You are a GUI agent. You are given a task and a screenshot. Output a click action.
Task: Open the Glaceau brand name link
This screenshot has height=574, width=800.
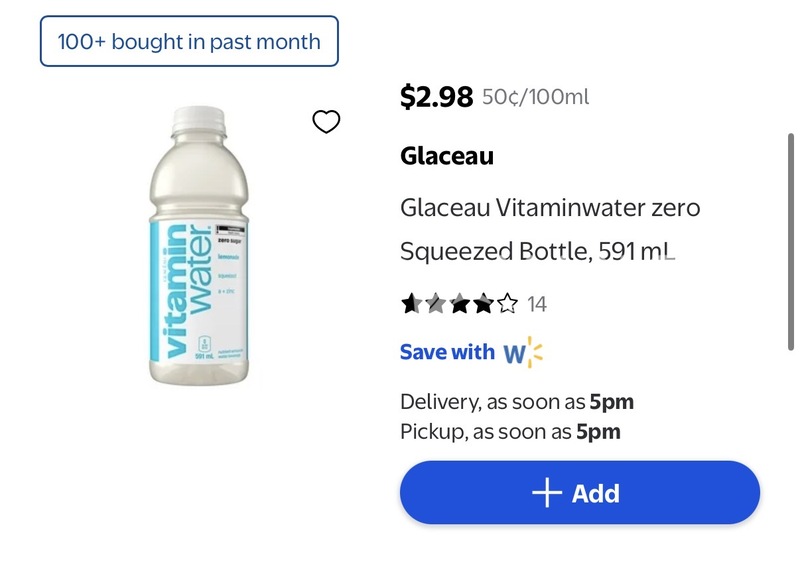447,156
